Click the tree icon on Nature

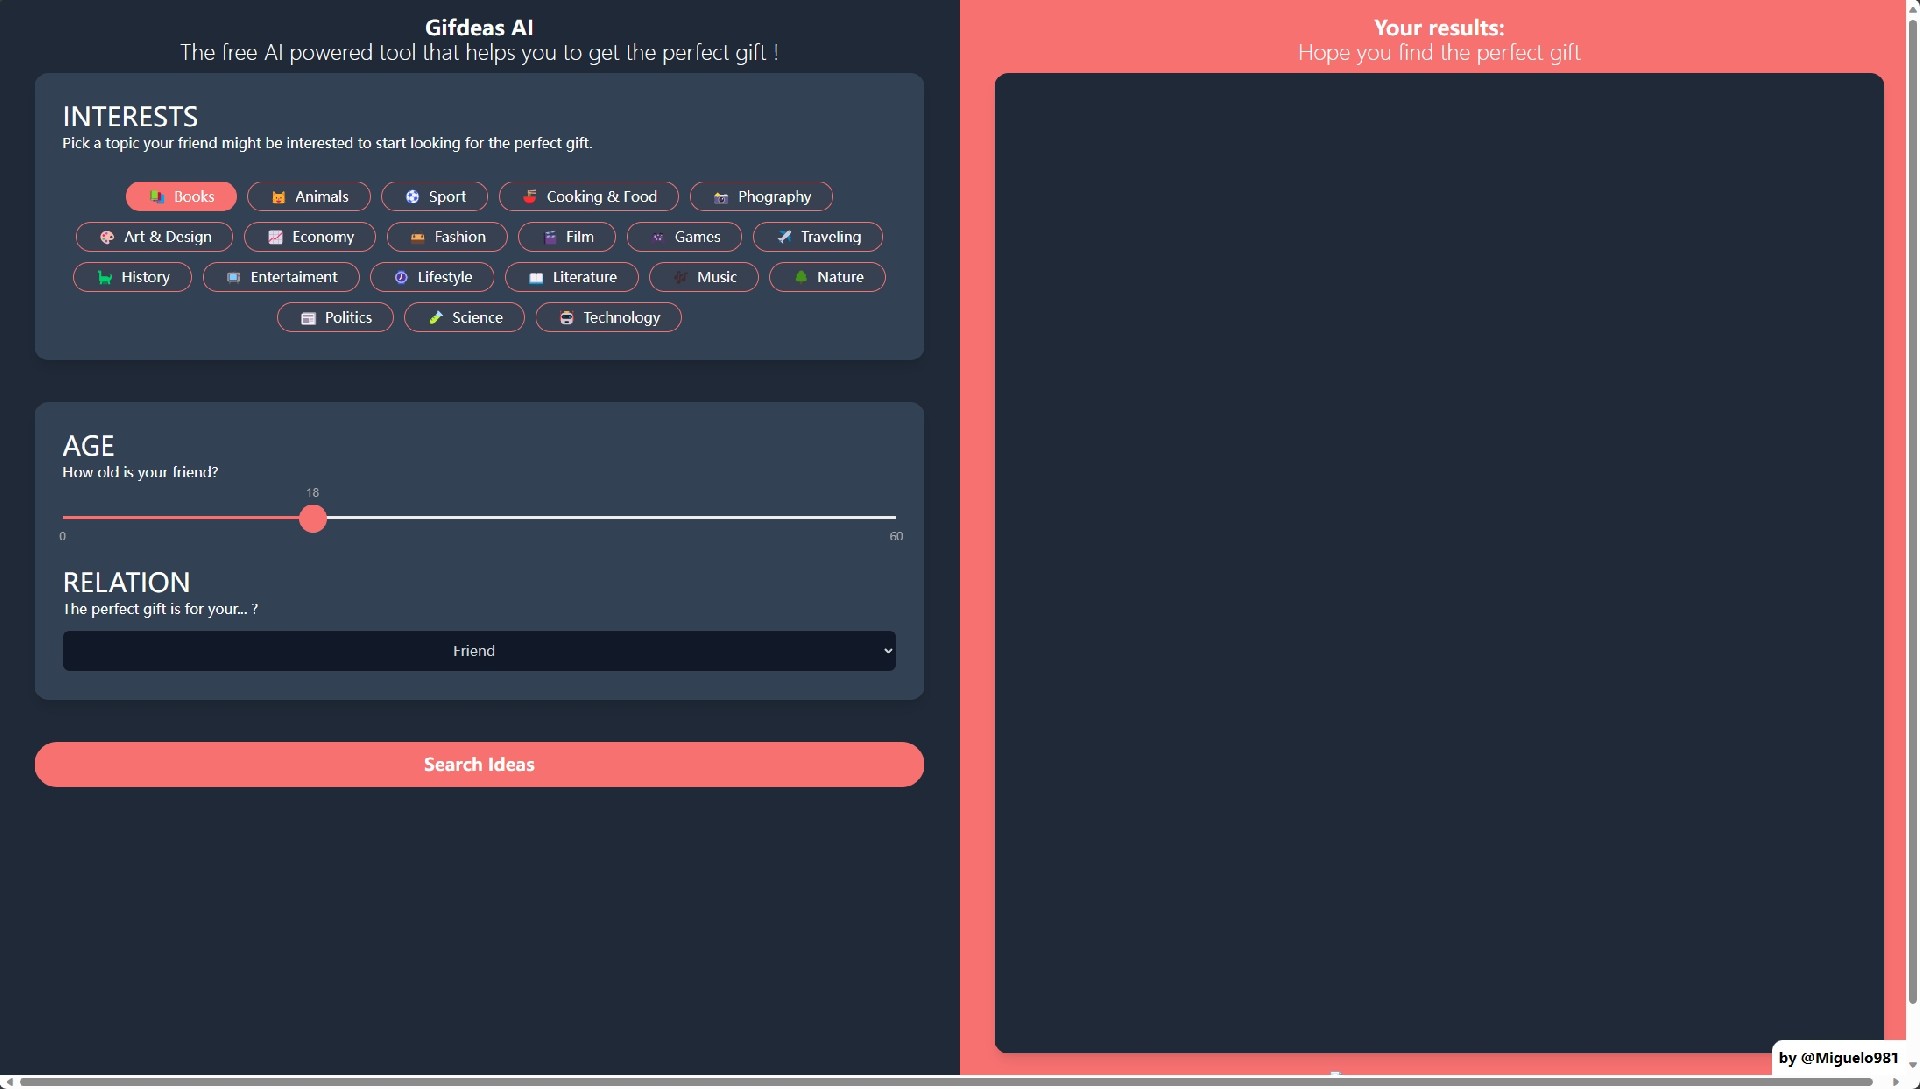(x=801, y=277)
